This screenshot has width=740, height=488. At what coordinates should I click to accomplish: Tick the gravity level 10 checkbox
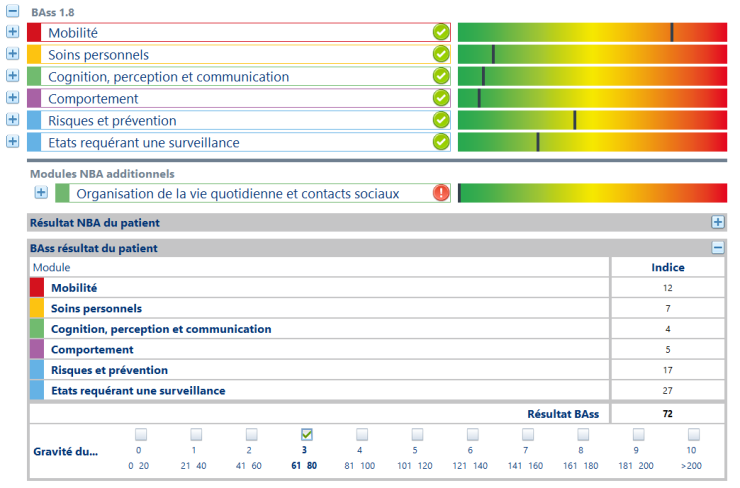click(x=691, y=434)
